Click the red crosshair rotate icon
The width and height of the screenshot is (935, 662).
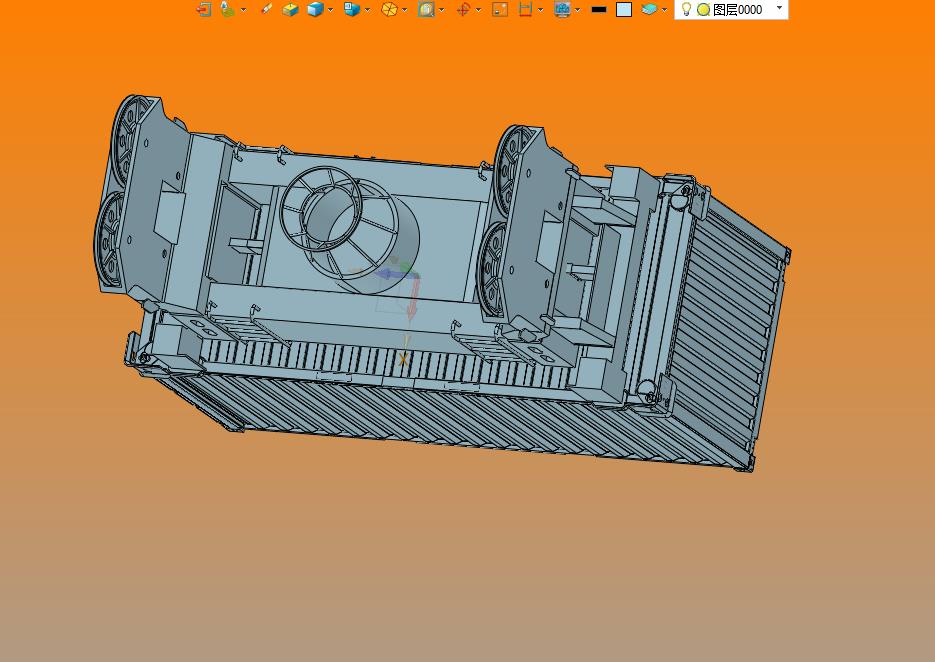463,10
